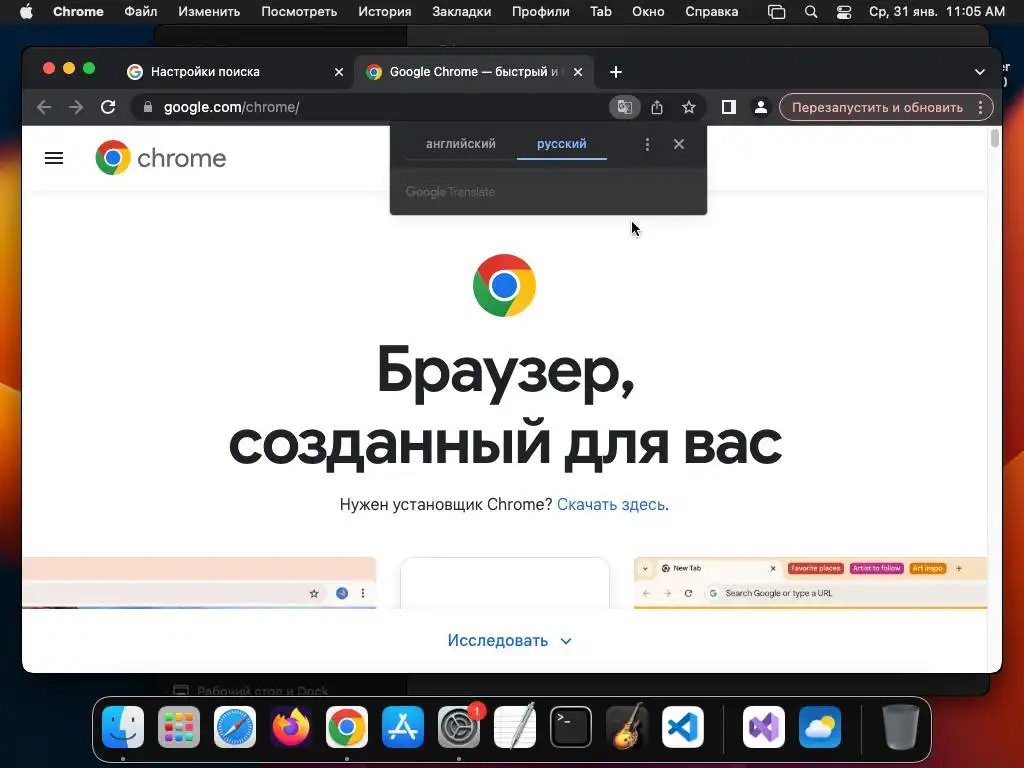Open the Посмотреть menu
The width and height of the screenshot is (1024, 768).
(299, 12)
